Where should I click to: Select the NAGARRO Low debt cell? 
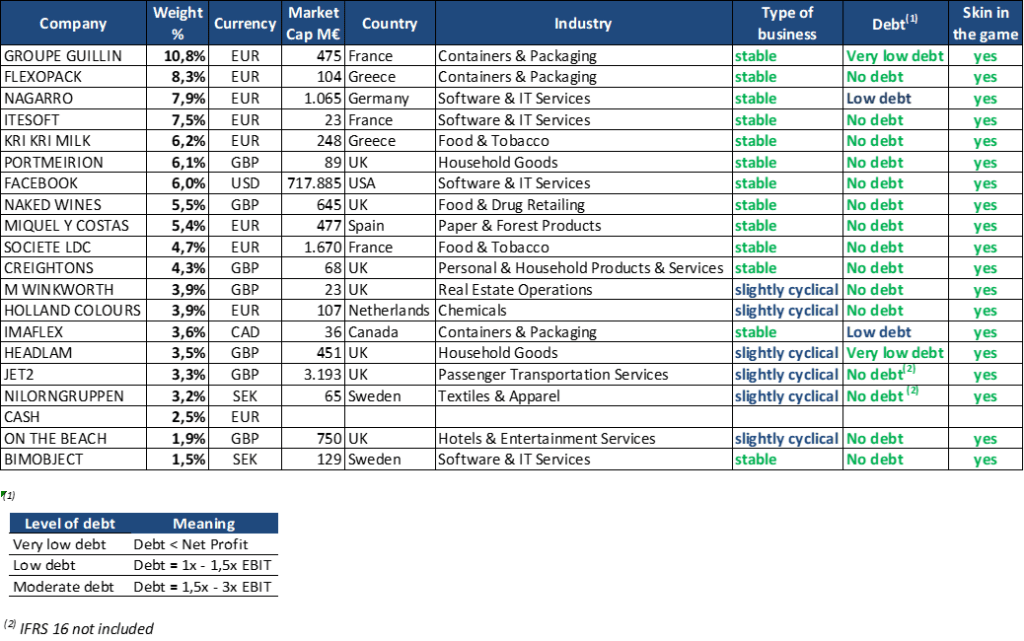coord(878,99)
